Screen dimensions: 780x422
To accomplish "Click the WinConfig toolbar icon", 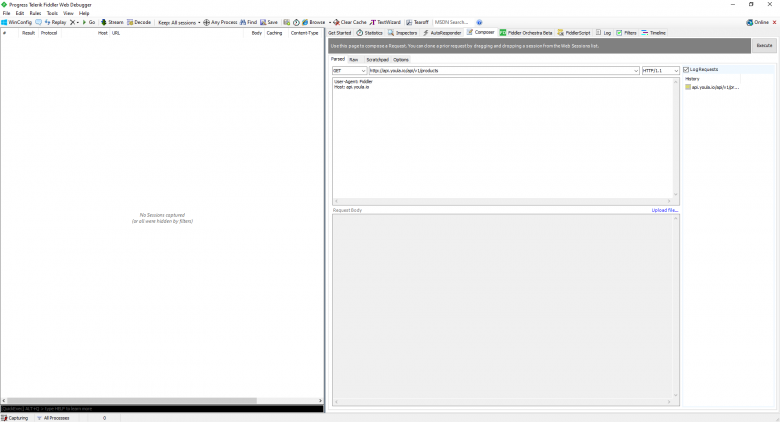I will (x=4, y=22).
